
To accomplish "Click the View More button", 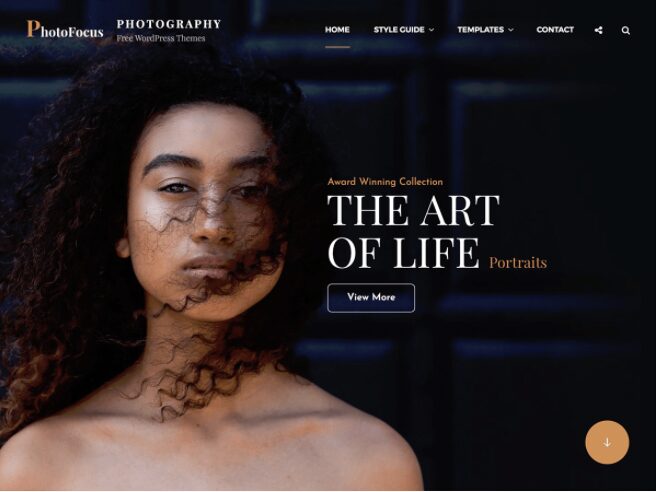I will tap(371, 298).
